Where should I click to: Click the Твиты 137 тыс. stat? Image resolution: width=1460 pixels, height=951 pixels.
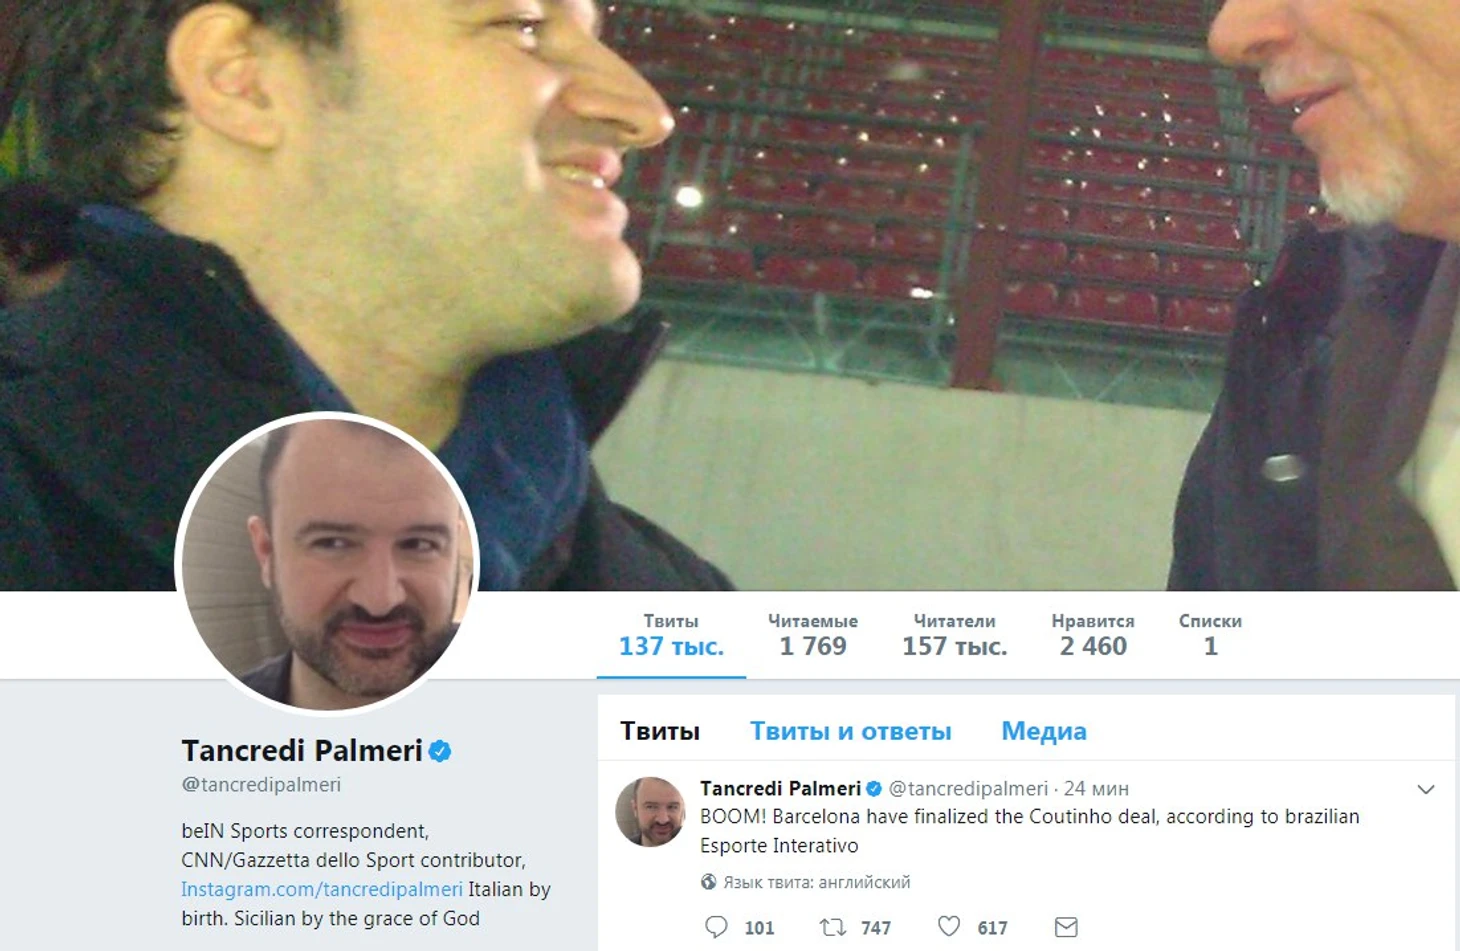point(671,635)
